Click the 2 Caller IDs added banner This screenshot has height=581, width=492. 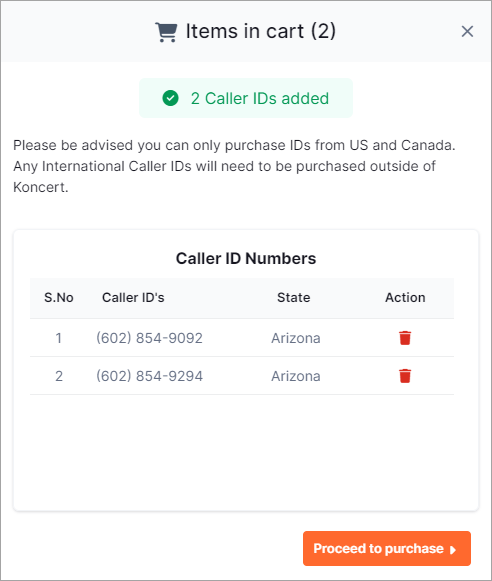(x=246, y=98)
